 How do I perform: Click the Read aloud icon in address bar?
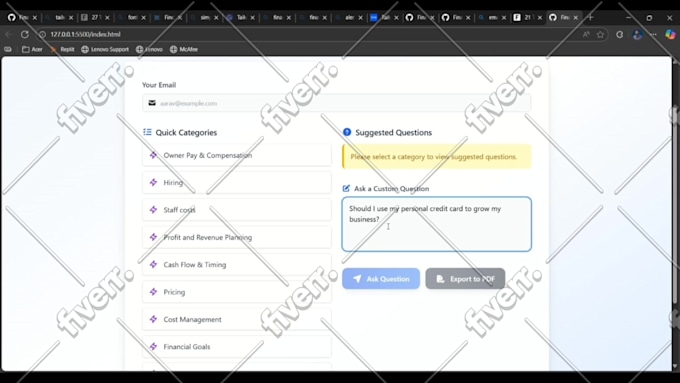(x=586, y=34)
